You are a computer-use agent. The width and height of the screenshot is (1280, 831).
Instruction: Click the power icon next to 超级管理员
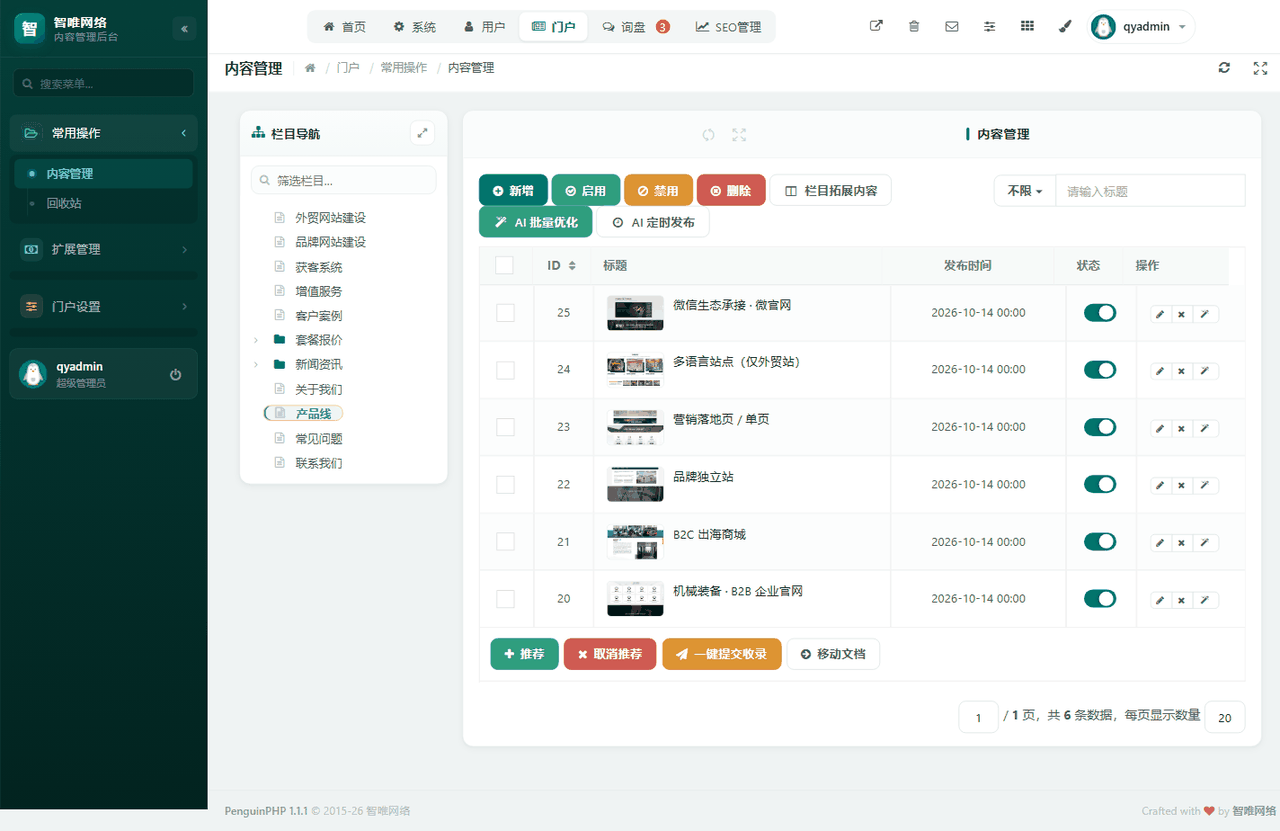click(x=176, y=375)
